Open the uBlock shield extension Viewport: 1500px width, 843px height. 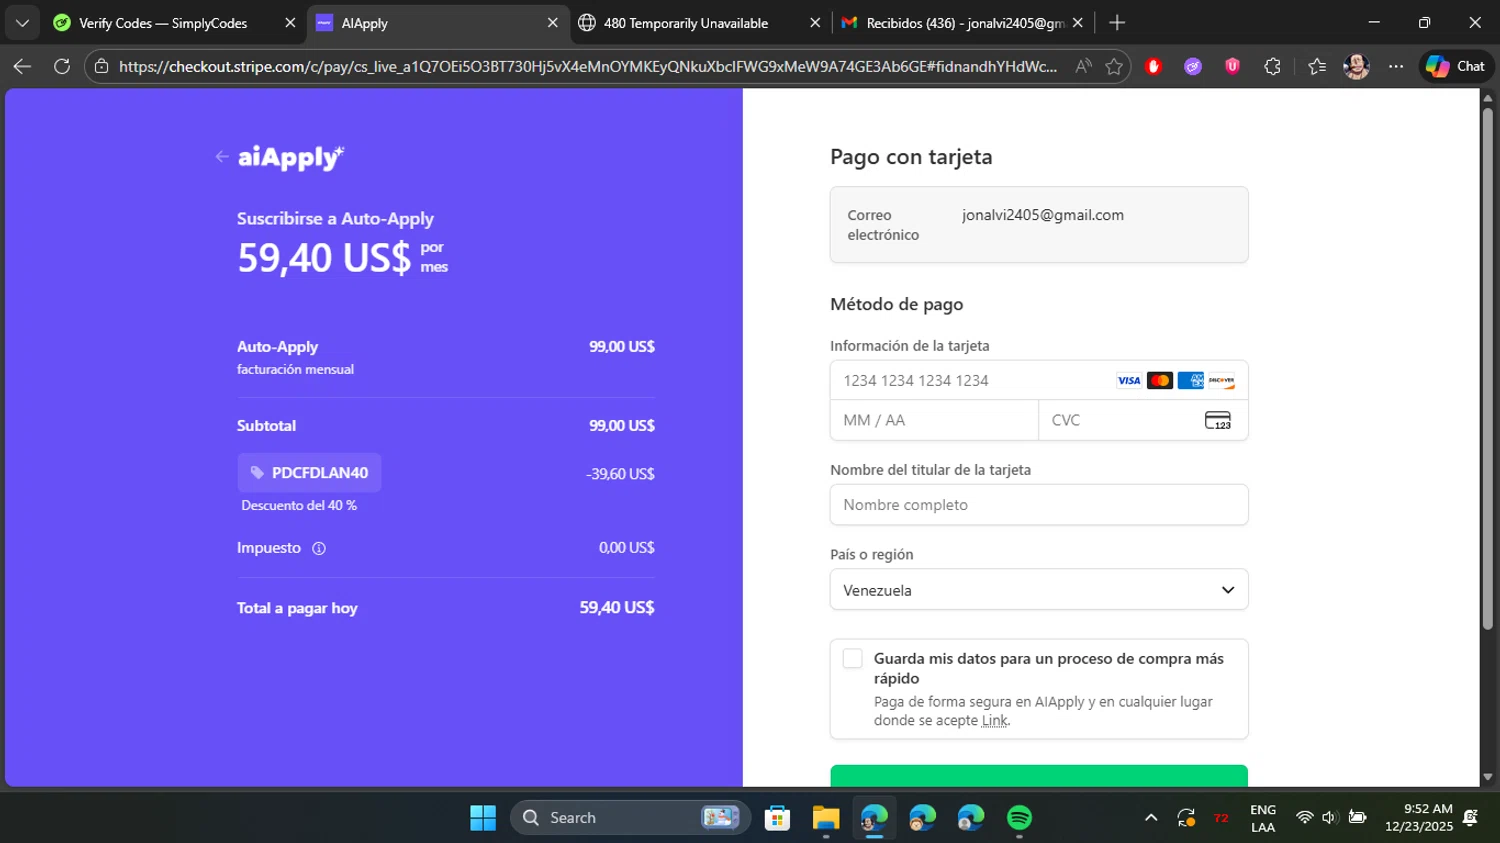[x=1232, y=66]
